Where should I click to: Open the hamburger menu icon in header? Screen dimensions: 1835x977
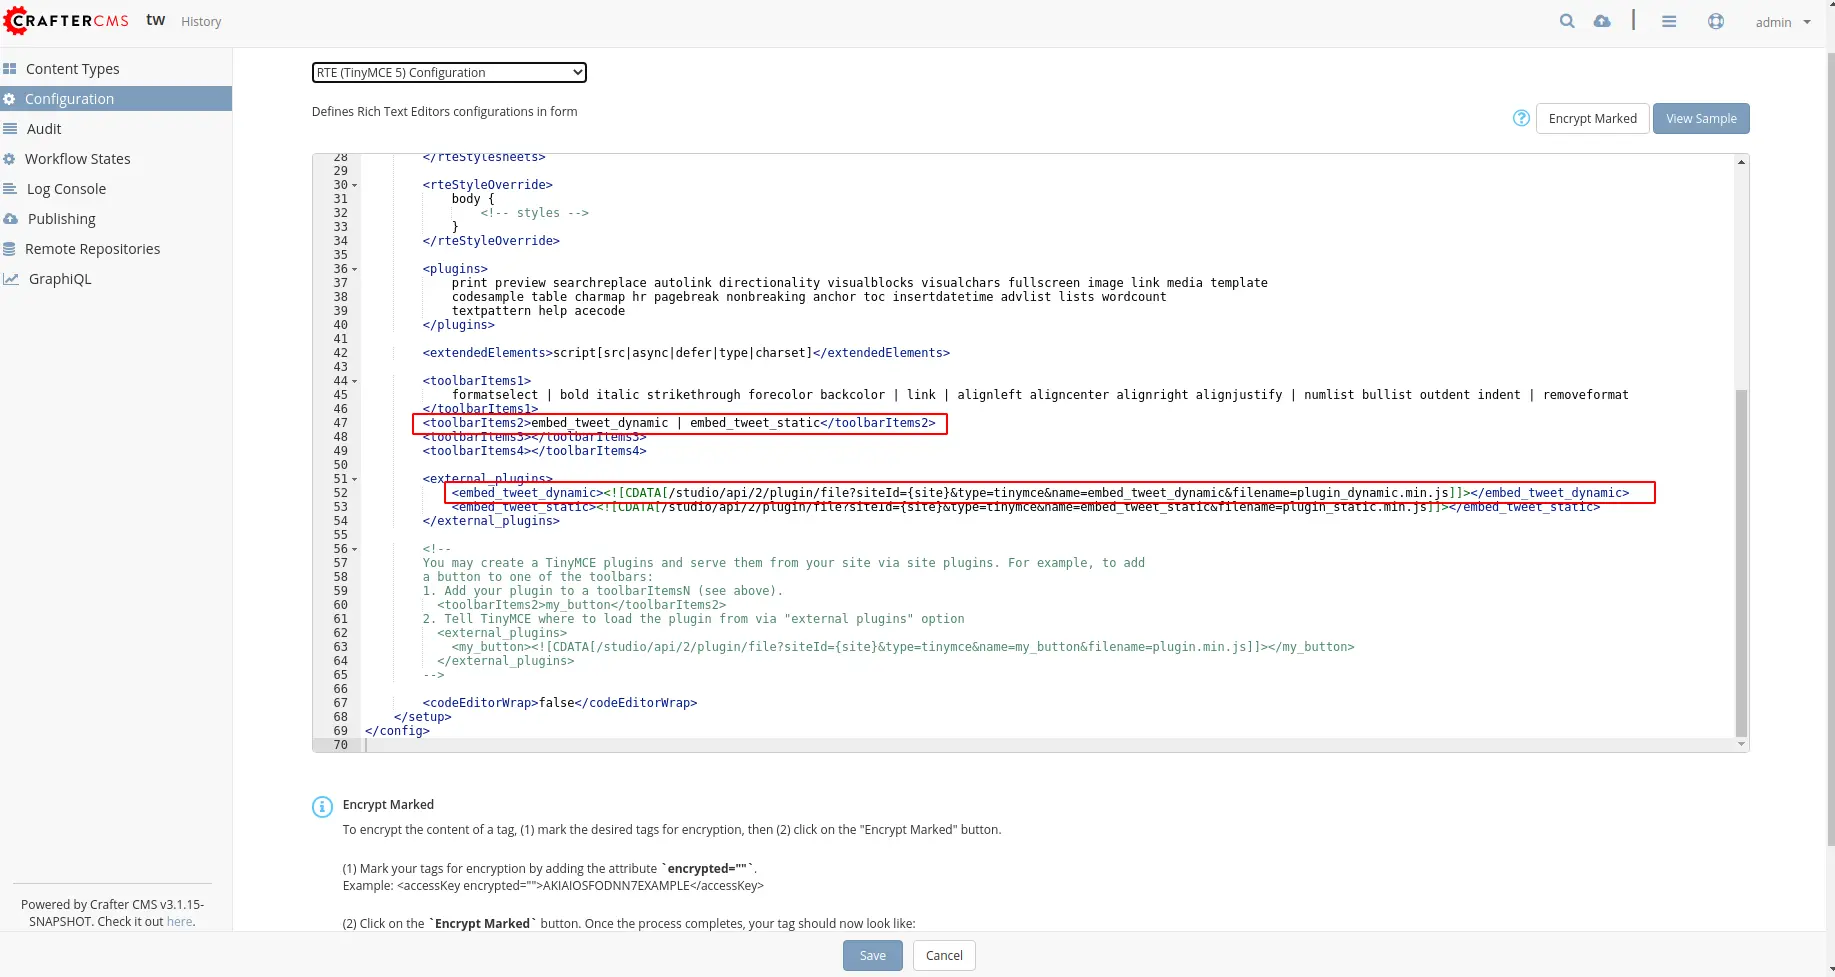click(1669, 21)
